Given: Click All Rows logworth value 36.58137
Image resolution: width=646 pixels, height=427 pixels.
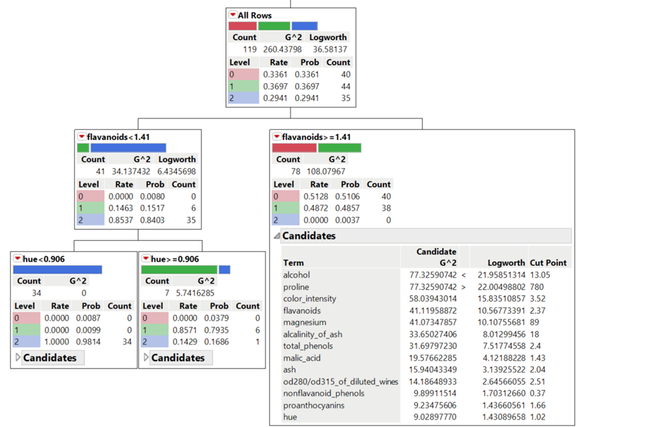Looking at the screenshot, I should click(x=330, y=49).
